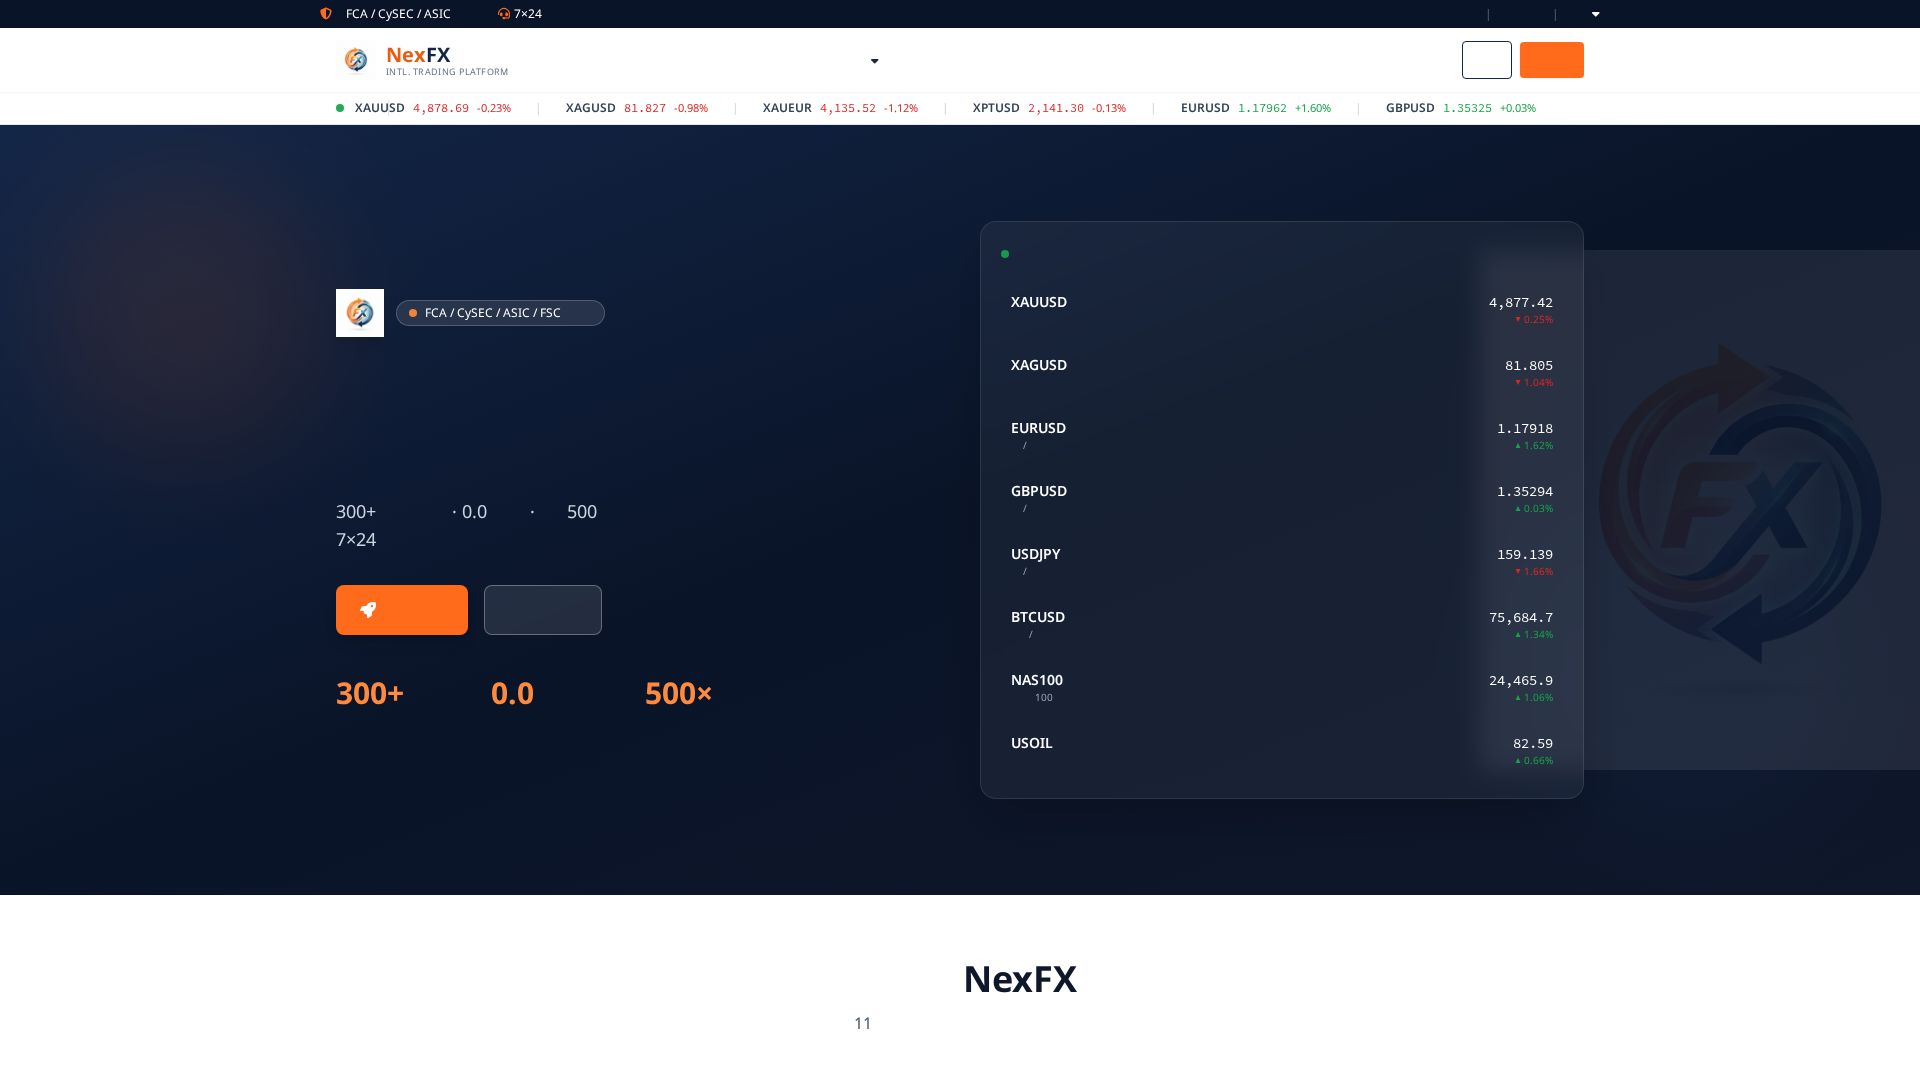The image size is (1920, 1080).
Task: Open the NAS100 row in market panel
Action: (x=1282, y=688)
